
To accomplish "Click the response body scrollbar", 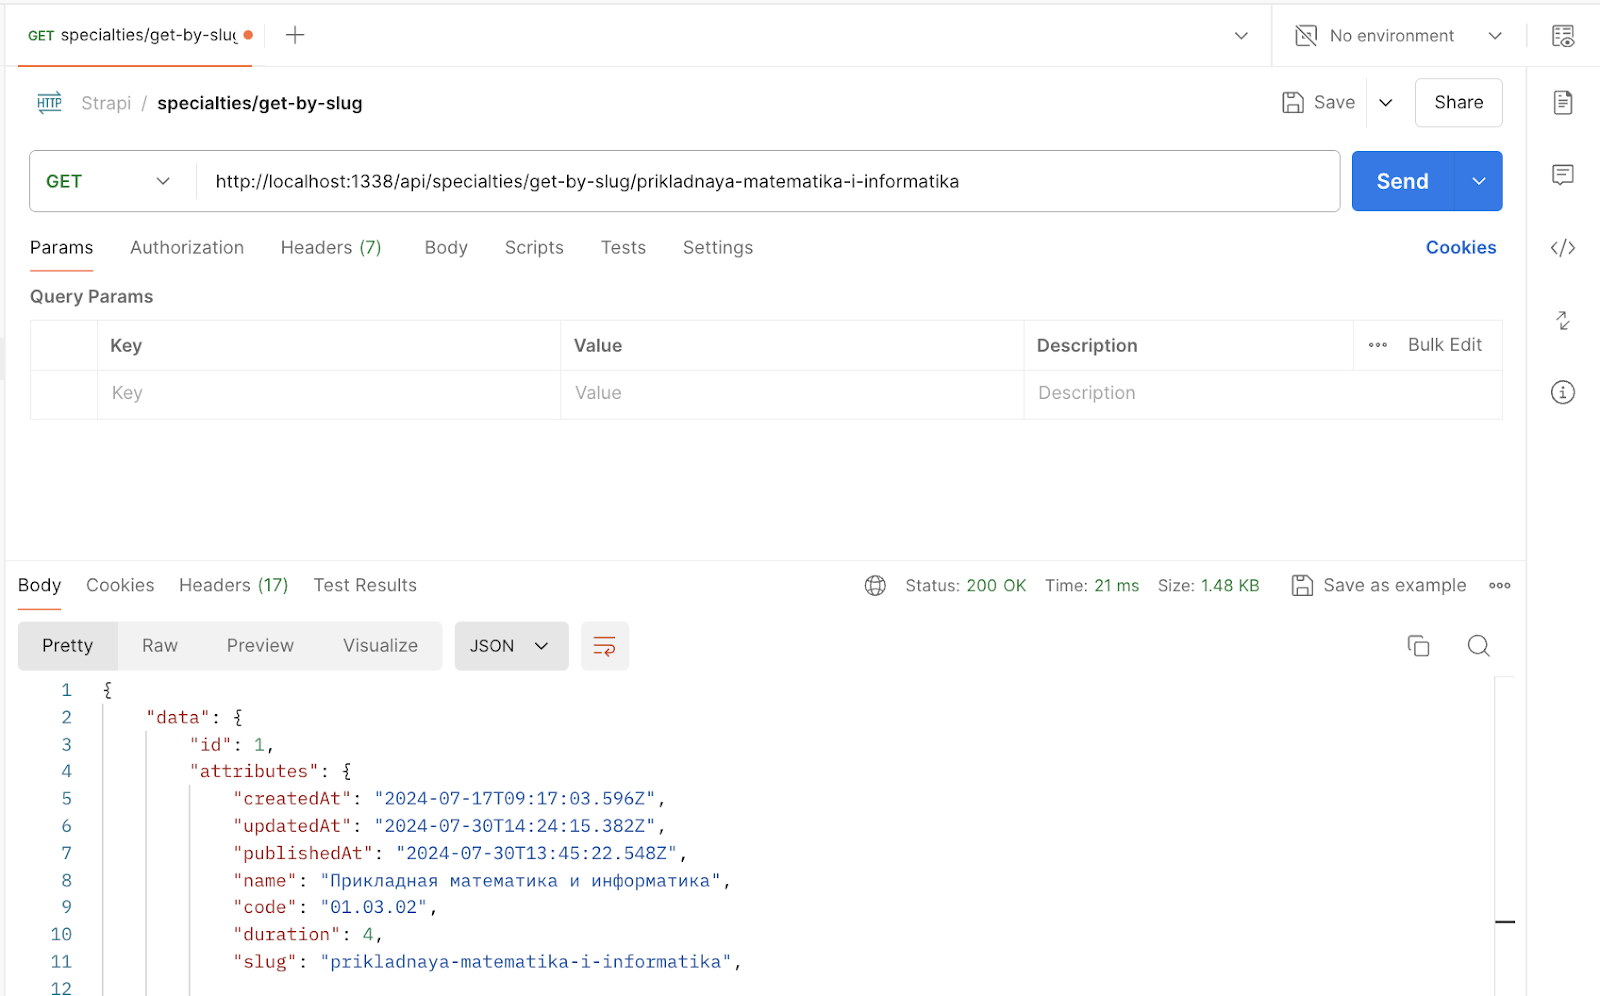I will coord(1505,835).
